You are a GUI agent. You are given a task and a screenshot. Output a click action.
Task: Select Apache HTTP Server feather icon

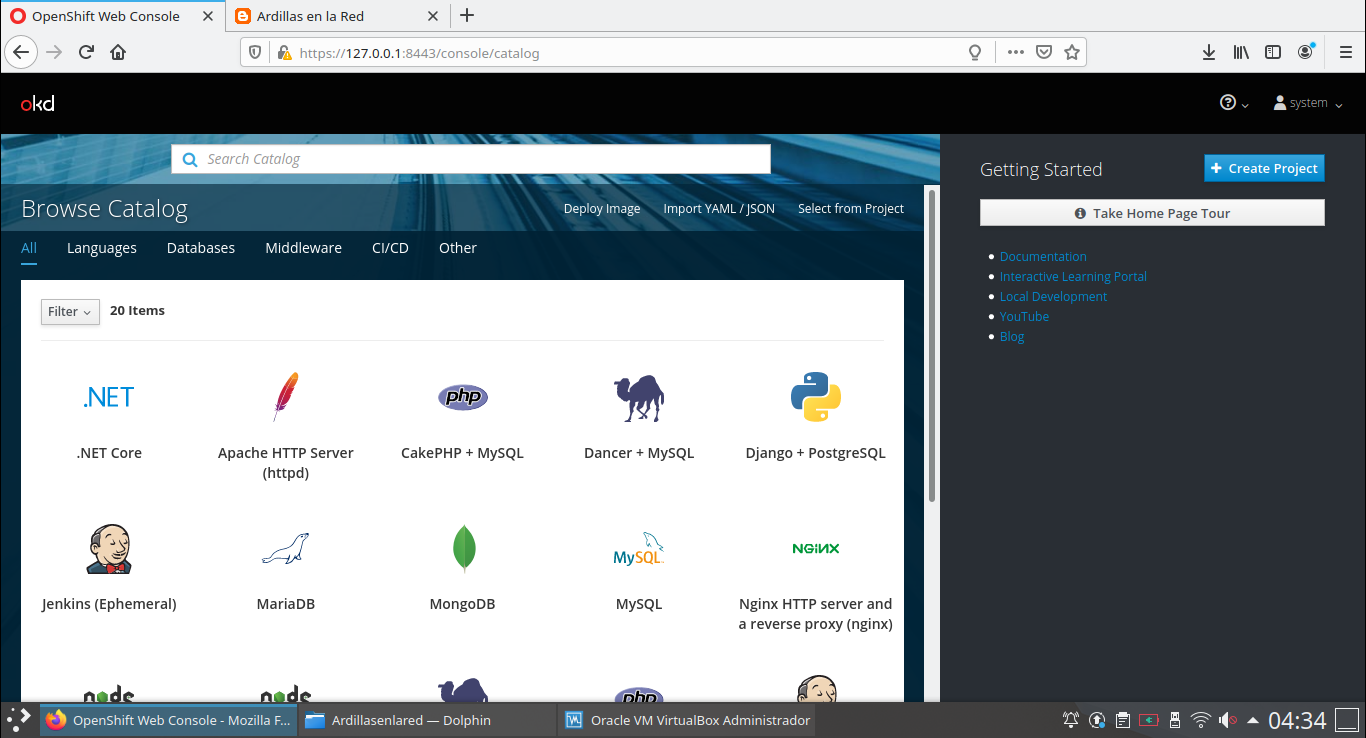point(286,397)
